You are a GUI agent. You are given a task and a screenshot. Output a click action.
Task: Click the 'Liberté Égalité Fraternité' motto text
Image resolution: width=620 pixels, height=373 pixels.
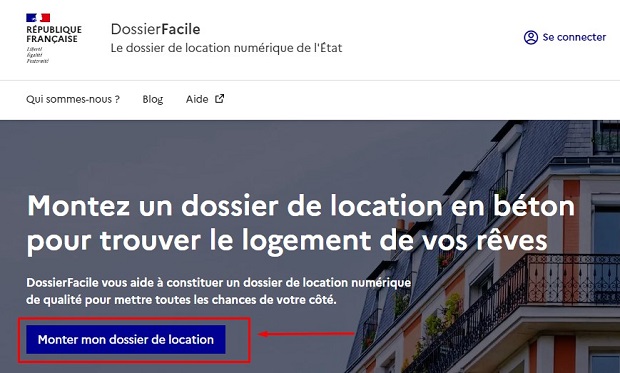point(38,55)
